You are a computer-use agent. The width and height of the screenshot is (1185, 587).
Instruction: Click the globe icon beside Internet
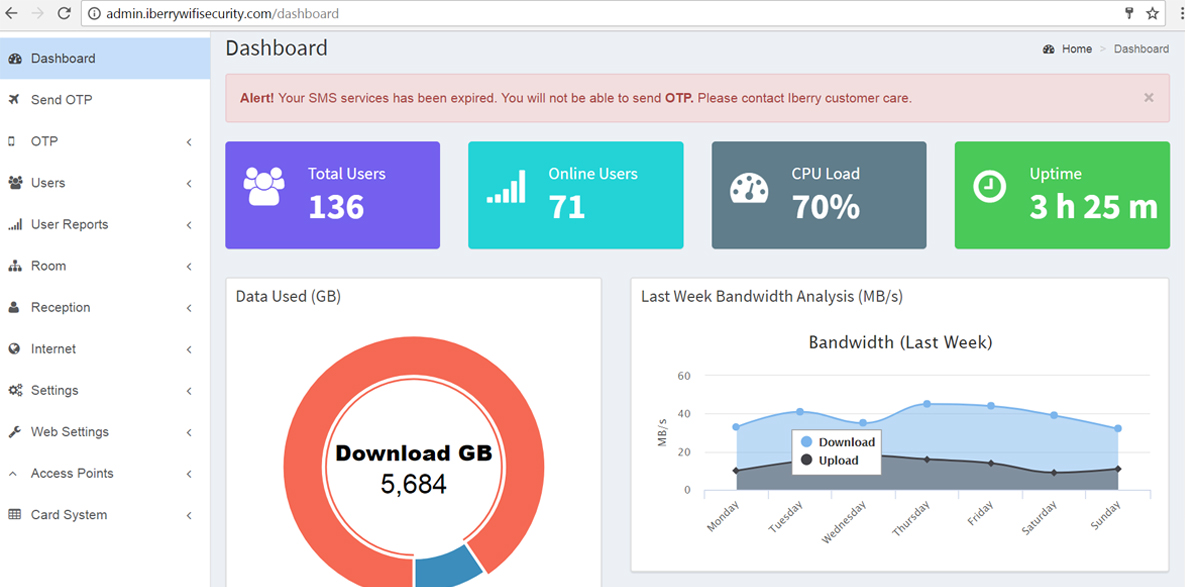click(14, 349)
